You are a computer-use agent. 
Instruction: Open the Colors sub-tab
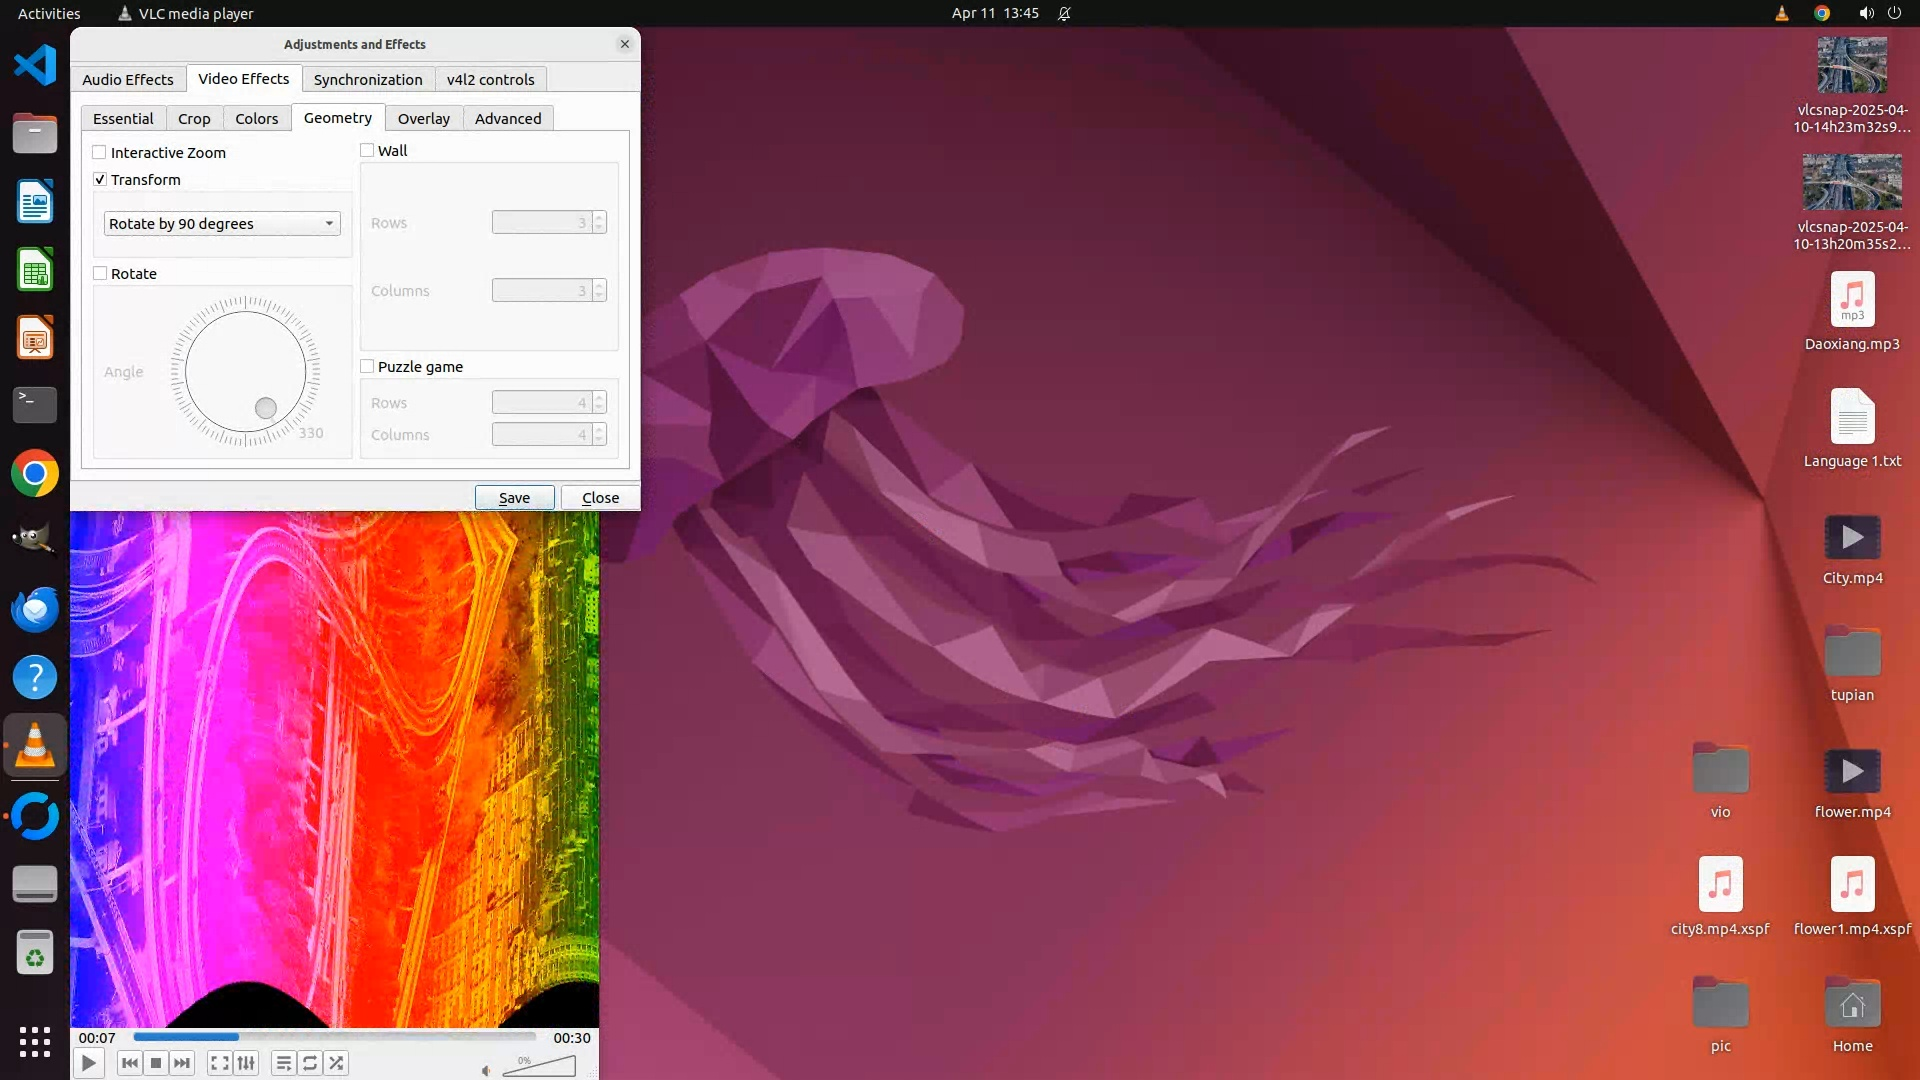256,119
